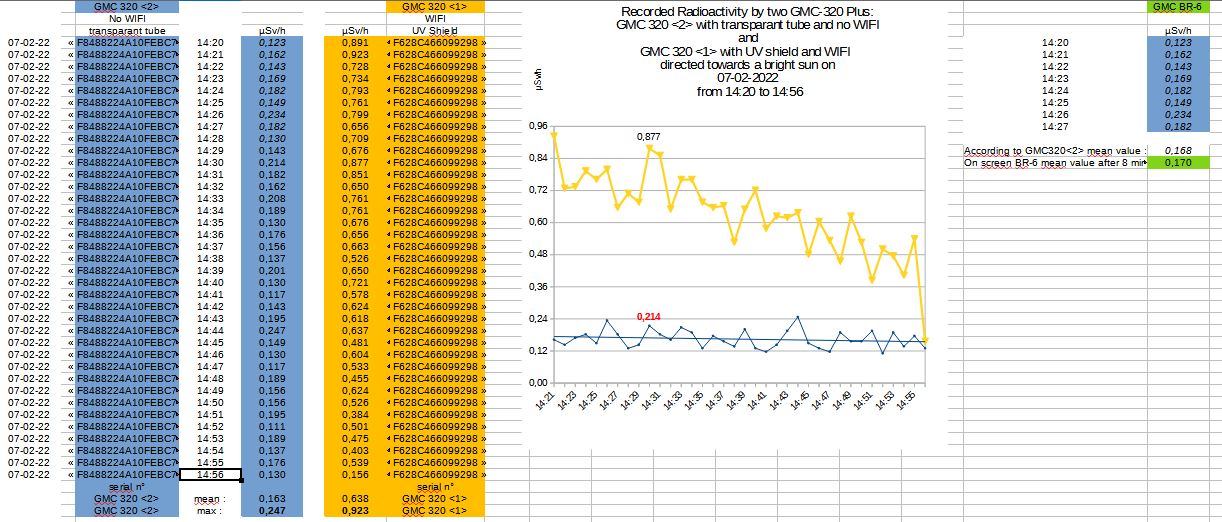Screen dimensions: 1222x522
Task: Select the bold 0,247 max value cell
Action: [270, 510]
